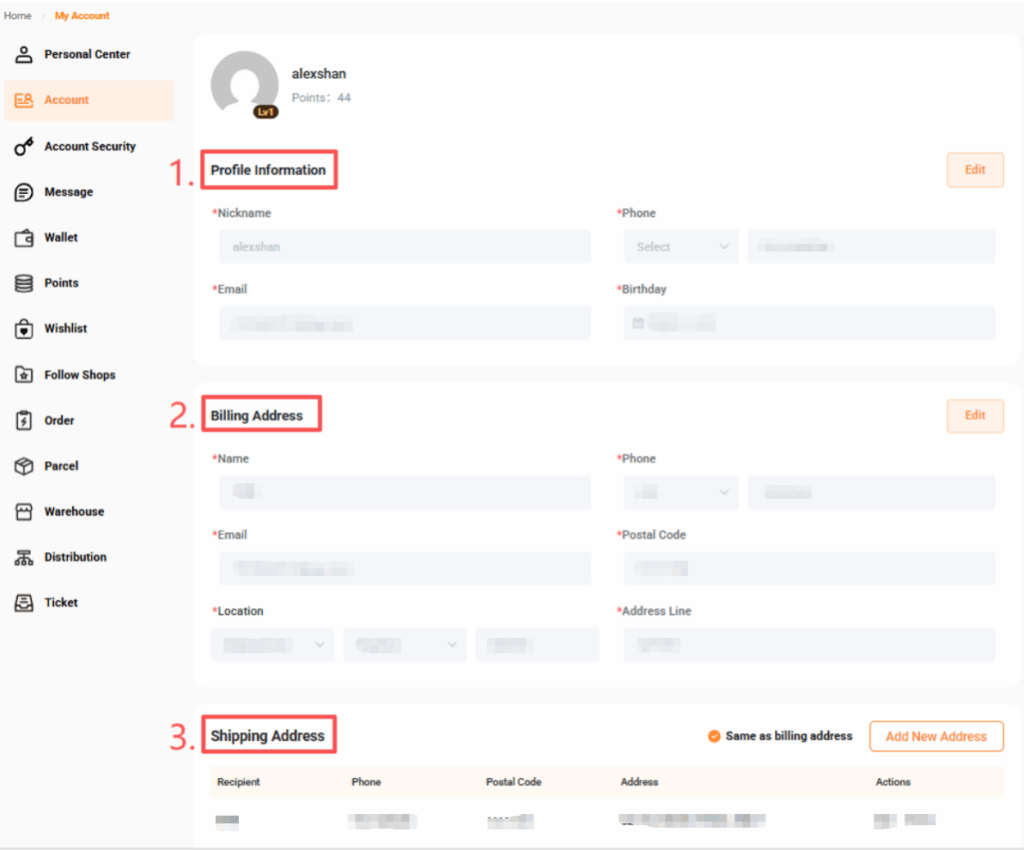Click the Personal Center person icon
1024x850 pixels.
click(x=24, y=54)
